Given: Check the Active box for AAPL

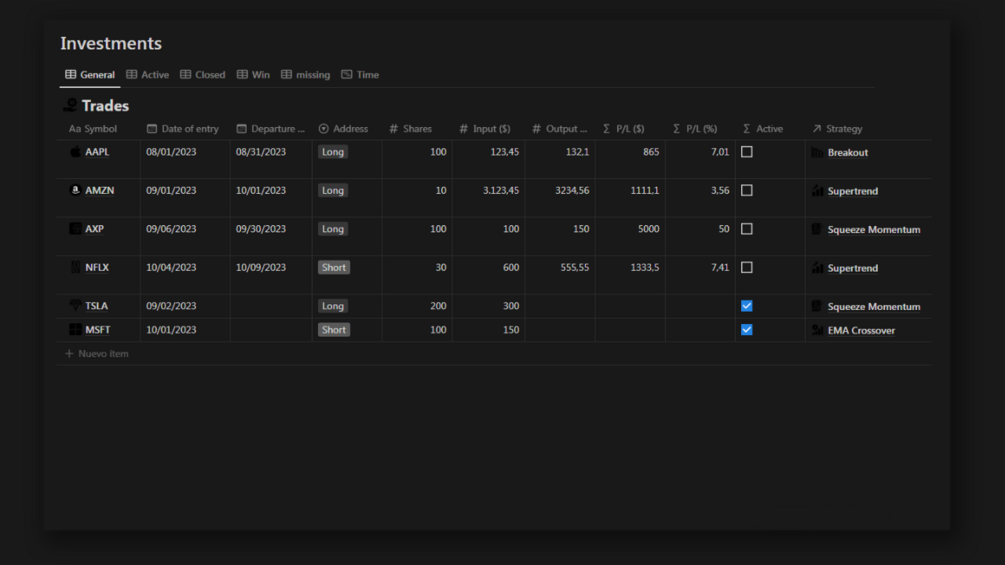Looking at the screenshot, I should [747, 152].
